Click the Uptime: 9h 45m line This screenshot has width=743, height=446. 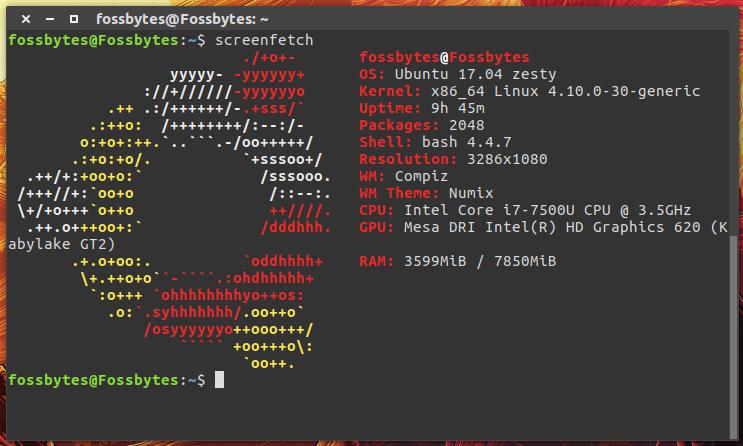[421, 109]
